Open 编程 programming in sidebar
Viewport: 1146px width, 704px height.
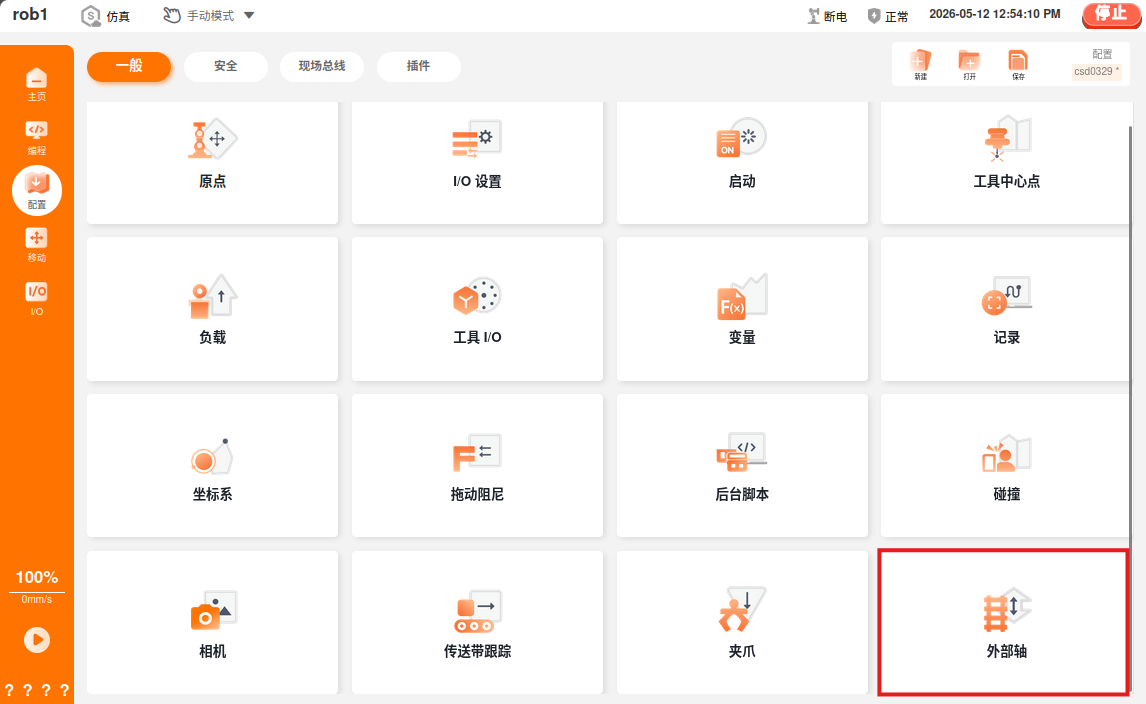coord(37,137)
